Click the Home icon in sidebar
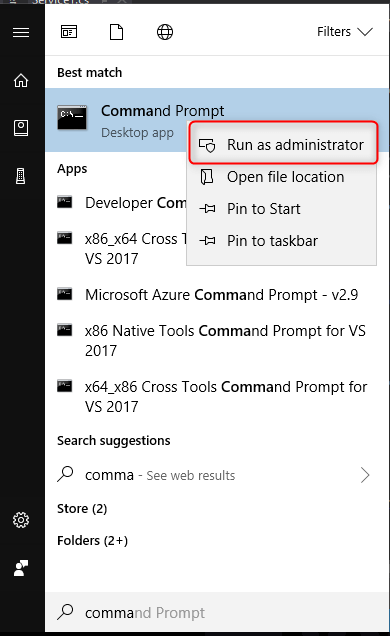This screenshot has height=636, width=390. click(21, 80)
